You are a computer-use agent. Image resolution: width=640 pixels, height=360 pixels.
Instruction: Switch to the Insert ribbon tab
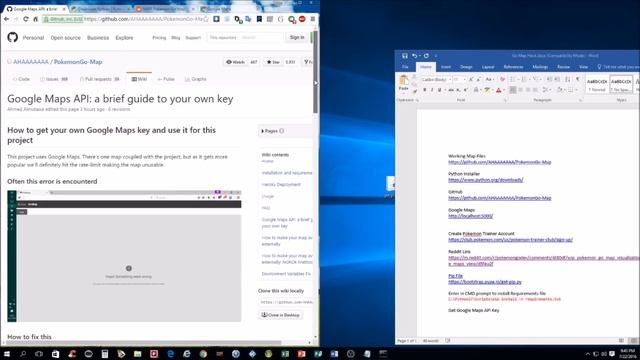[446, 67]
